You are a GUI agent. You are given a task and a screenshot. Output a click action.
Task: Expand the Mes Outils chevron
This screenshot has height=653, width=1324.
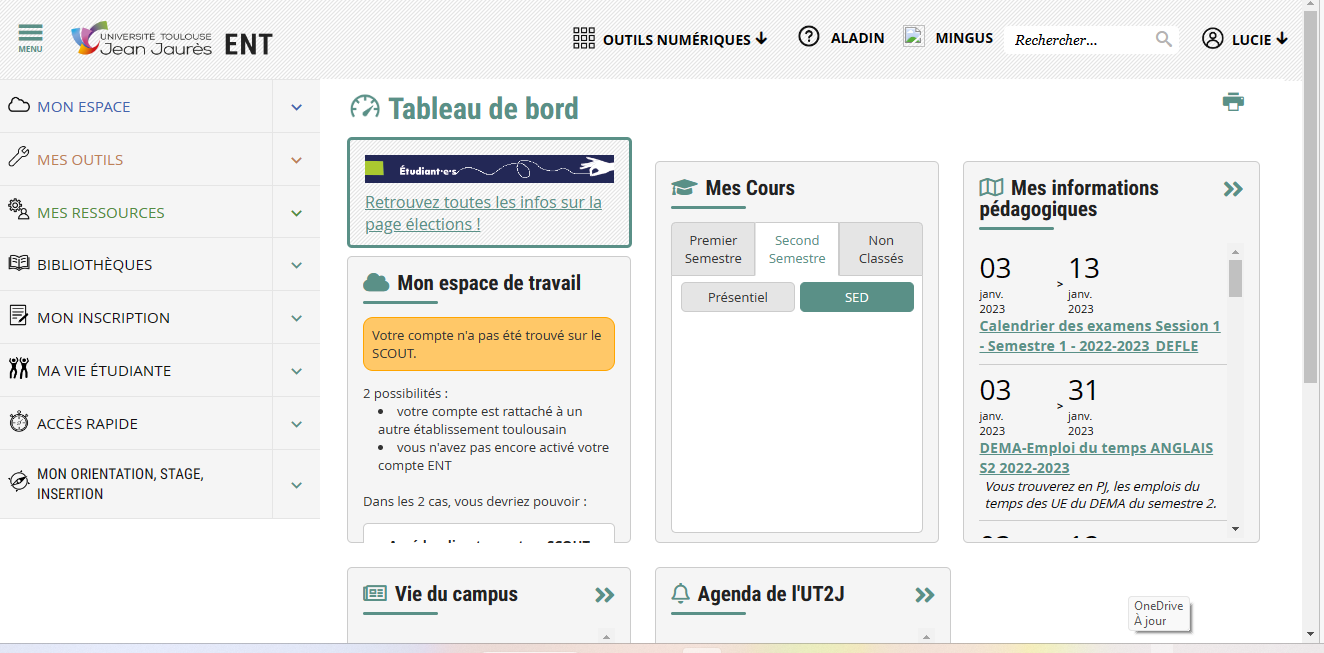296,160
